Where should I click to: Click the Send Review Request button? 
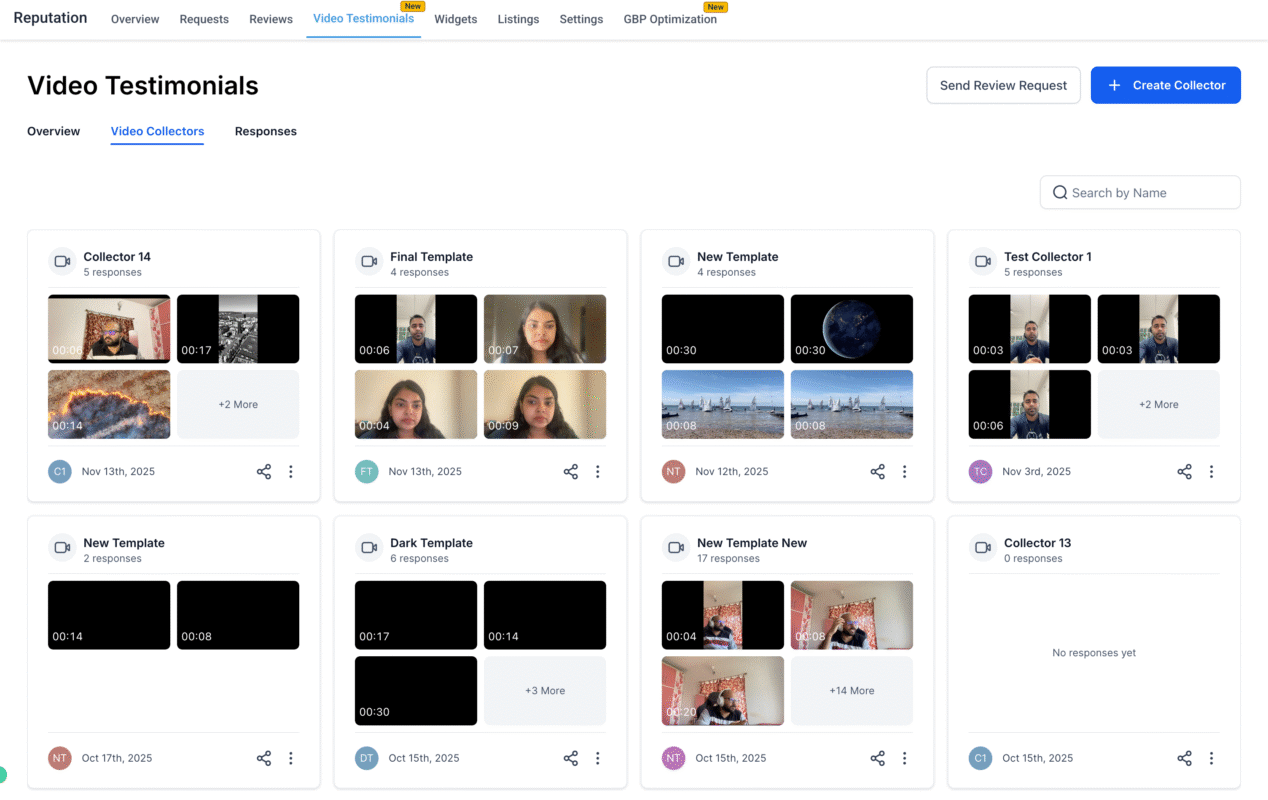[1003, 85]
